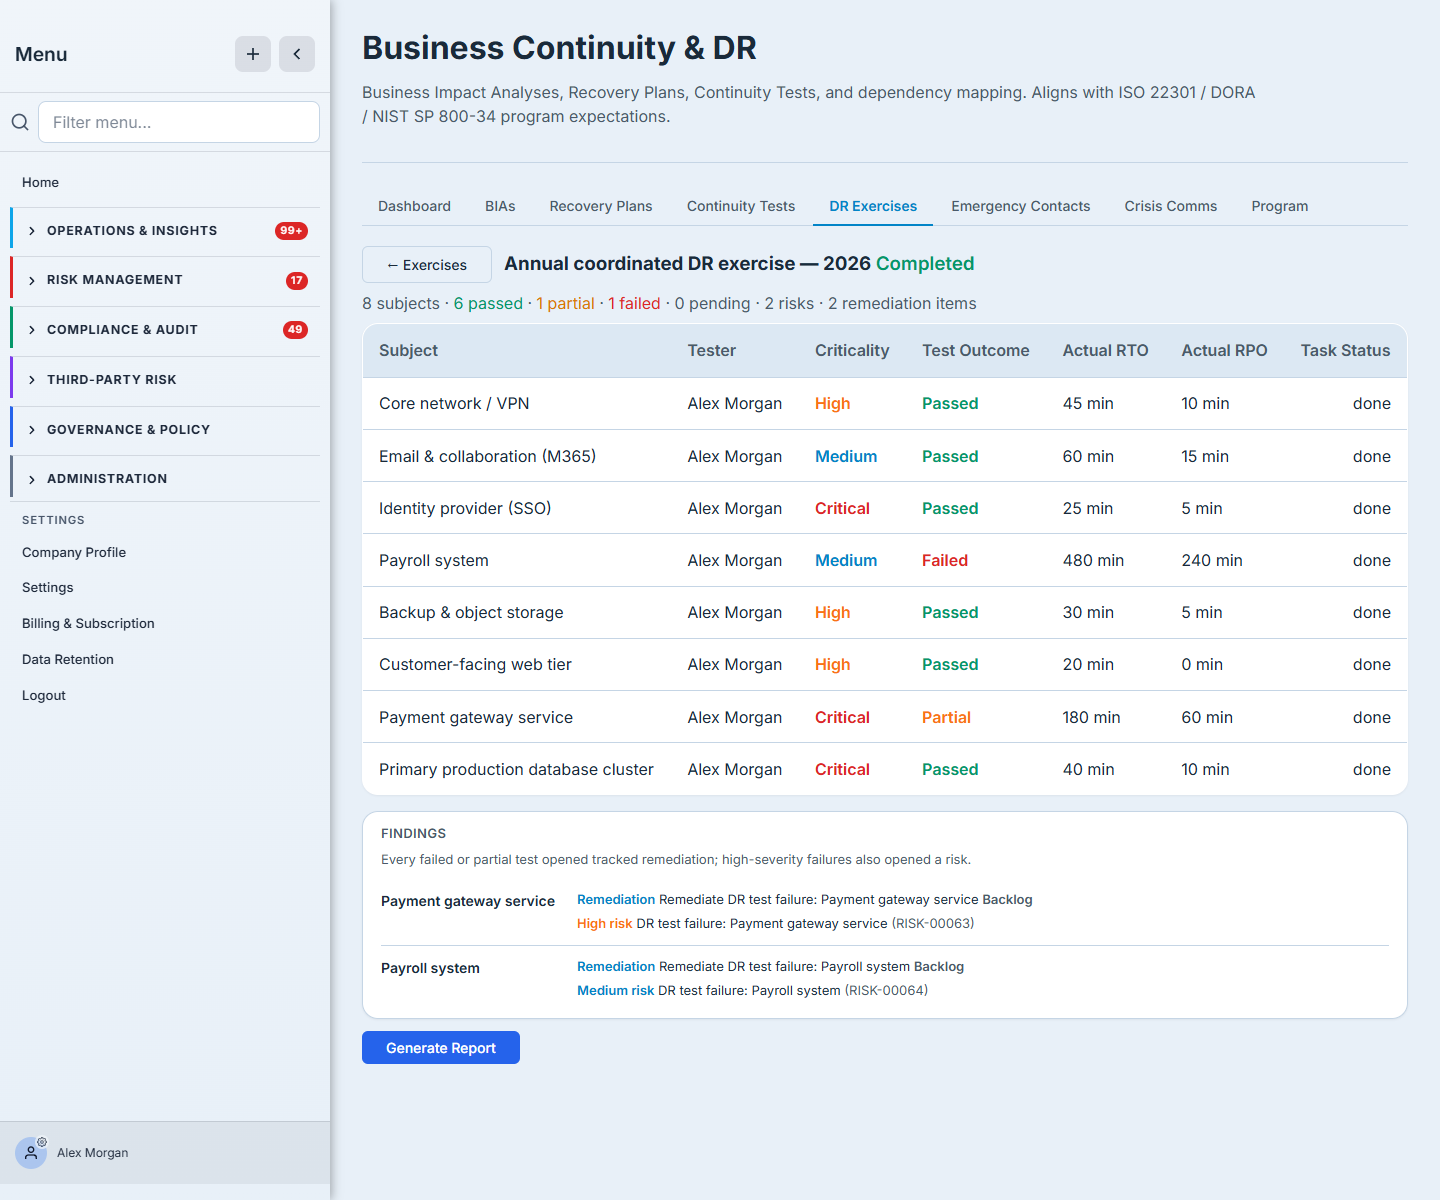The image size is (1440, 1200).
Task: Click the search magnifier icon in the sidebar
Action: (x=20, y=122)
